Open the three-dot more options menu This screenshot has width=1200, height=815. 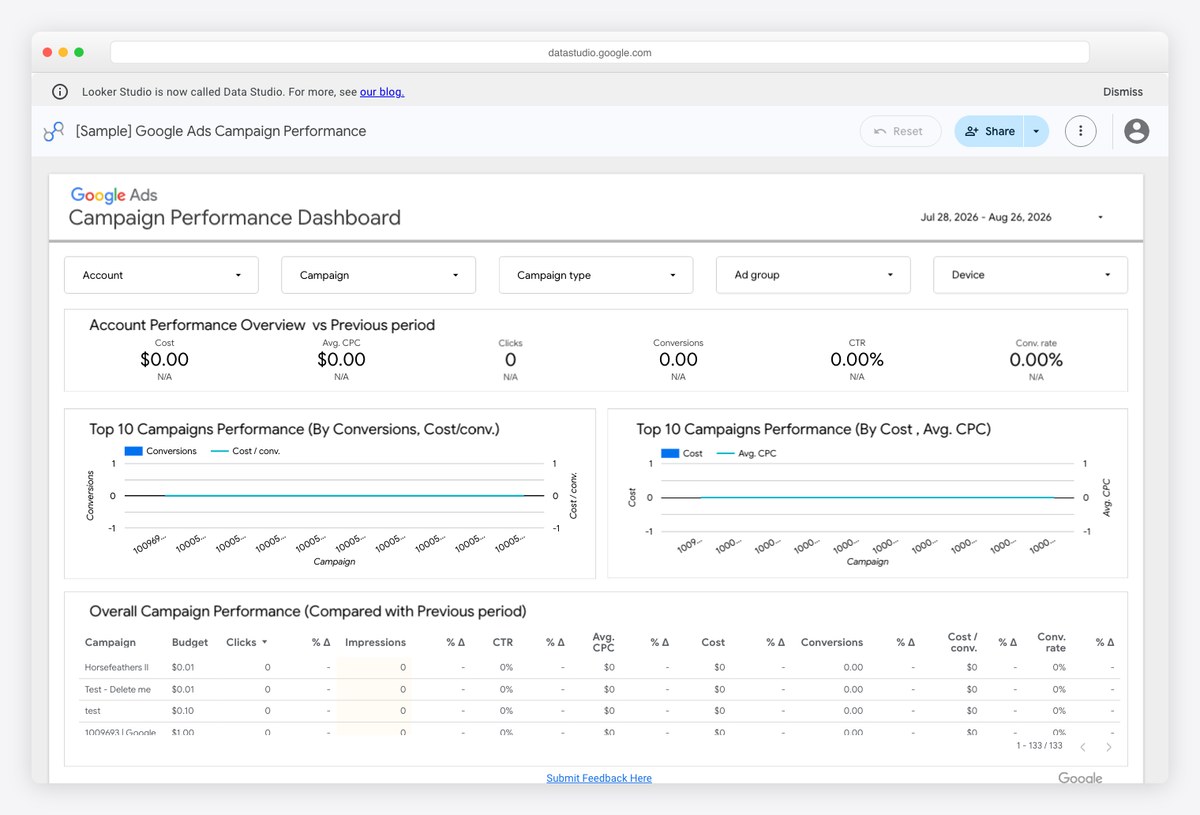point(1080,131)
